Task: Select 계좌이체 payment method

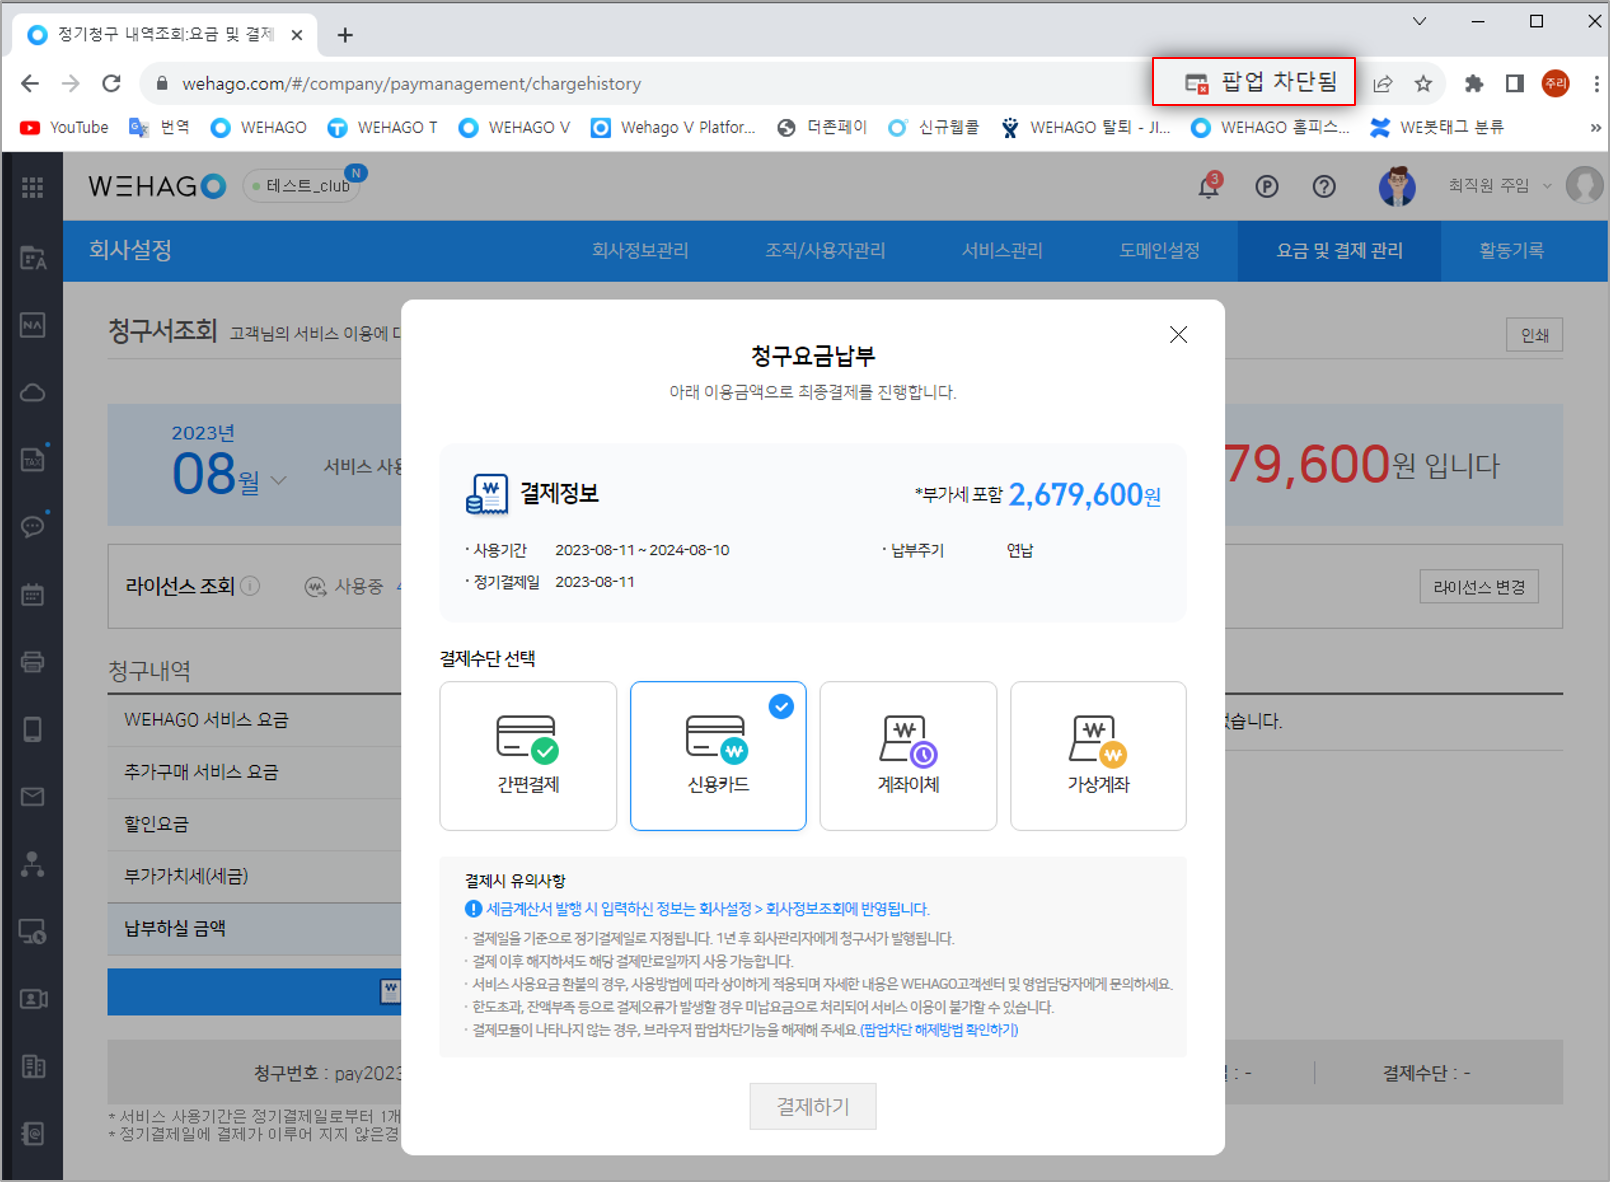Action: click(908, 756)
